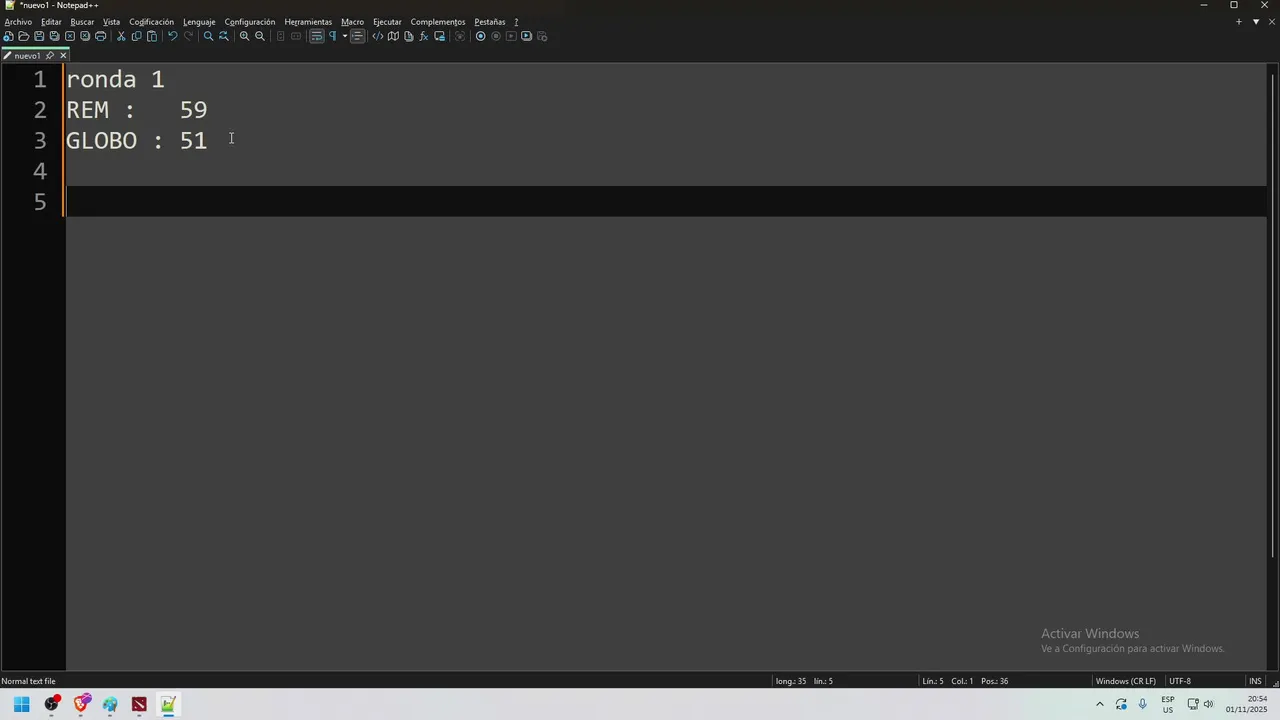Open the Windows Start button in the taskbar
The width and height of the screenshot is (1280, 720).
pos(21,704)
